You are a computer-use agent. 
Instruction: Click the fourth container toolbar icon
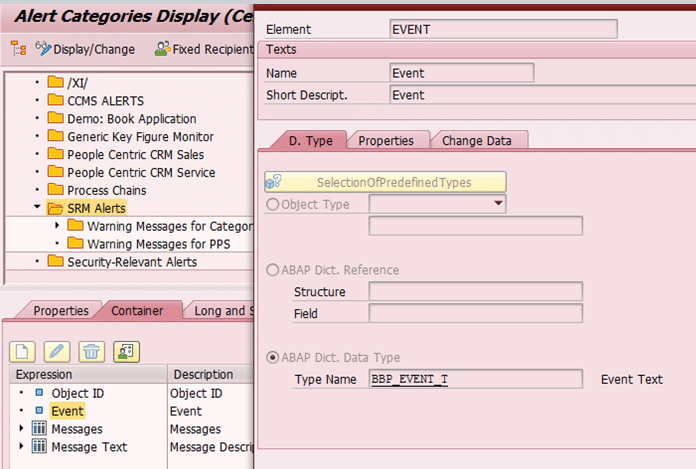[125, 351]
